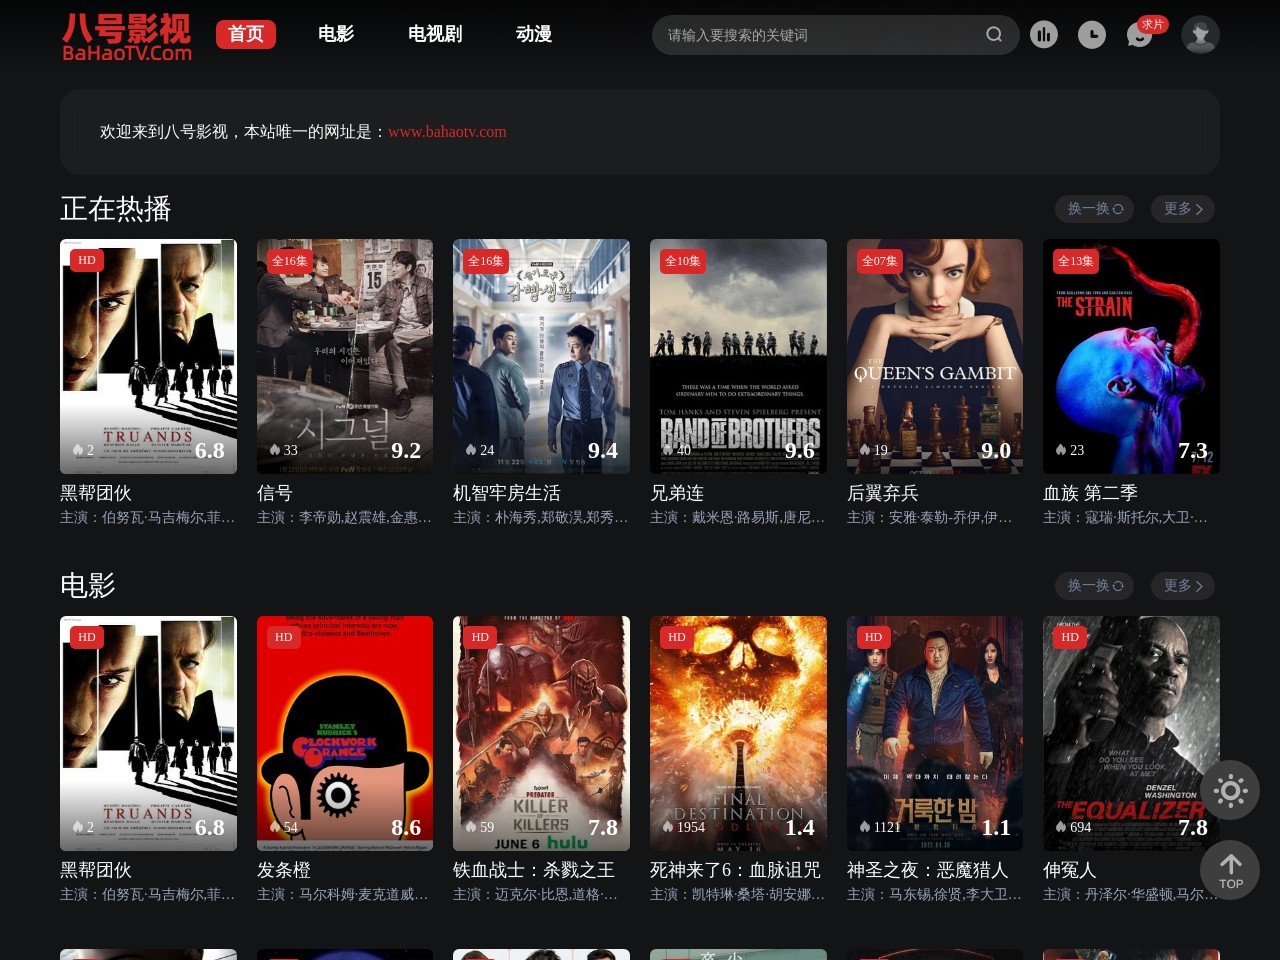Viewport: 1280px width, 960px height.
Task: Switch to the 电视剧 category
Action: click(x=435, y=34)
